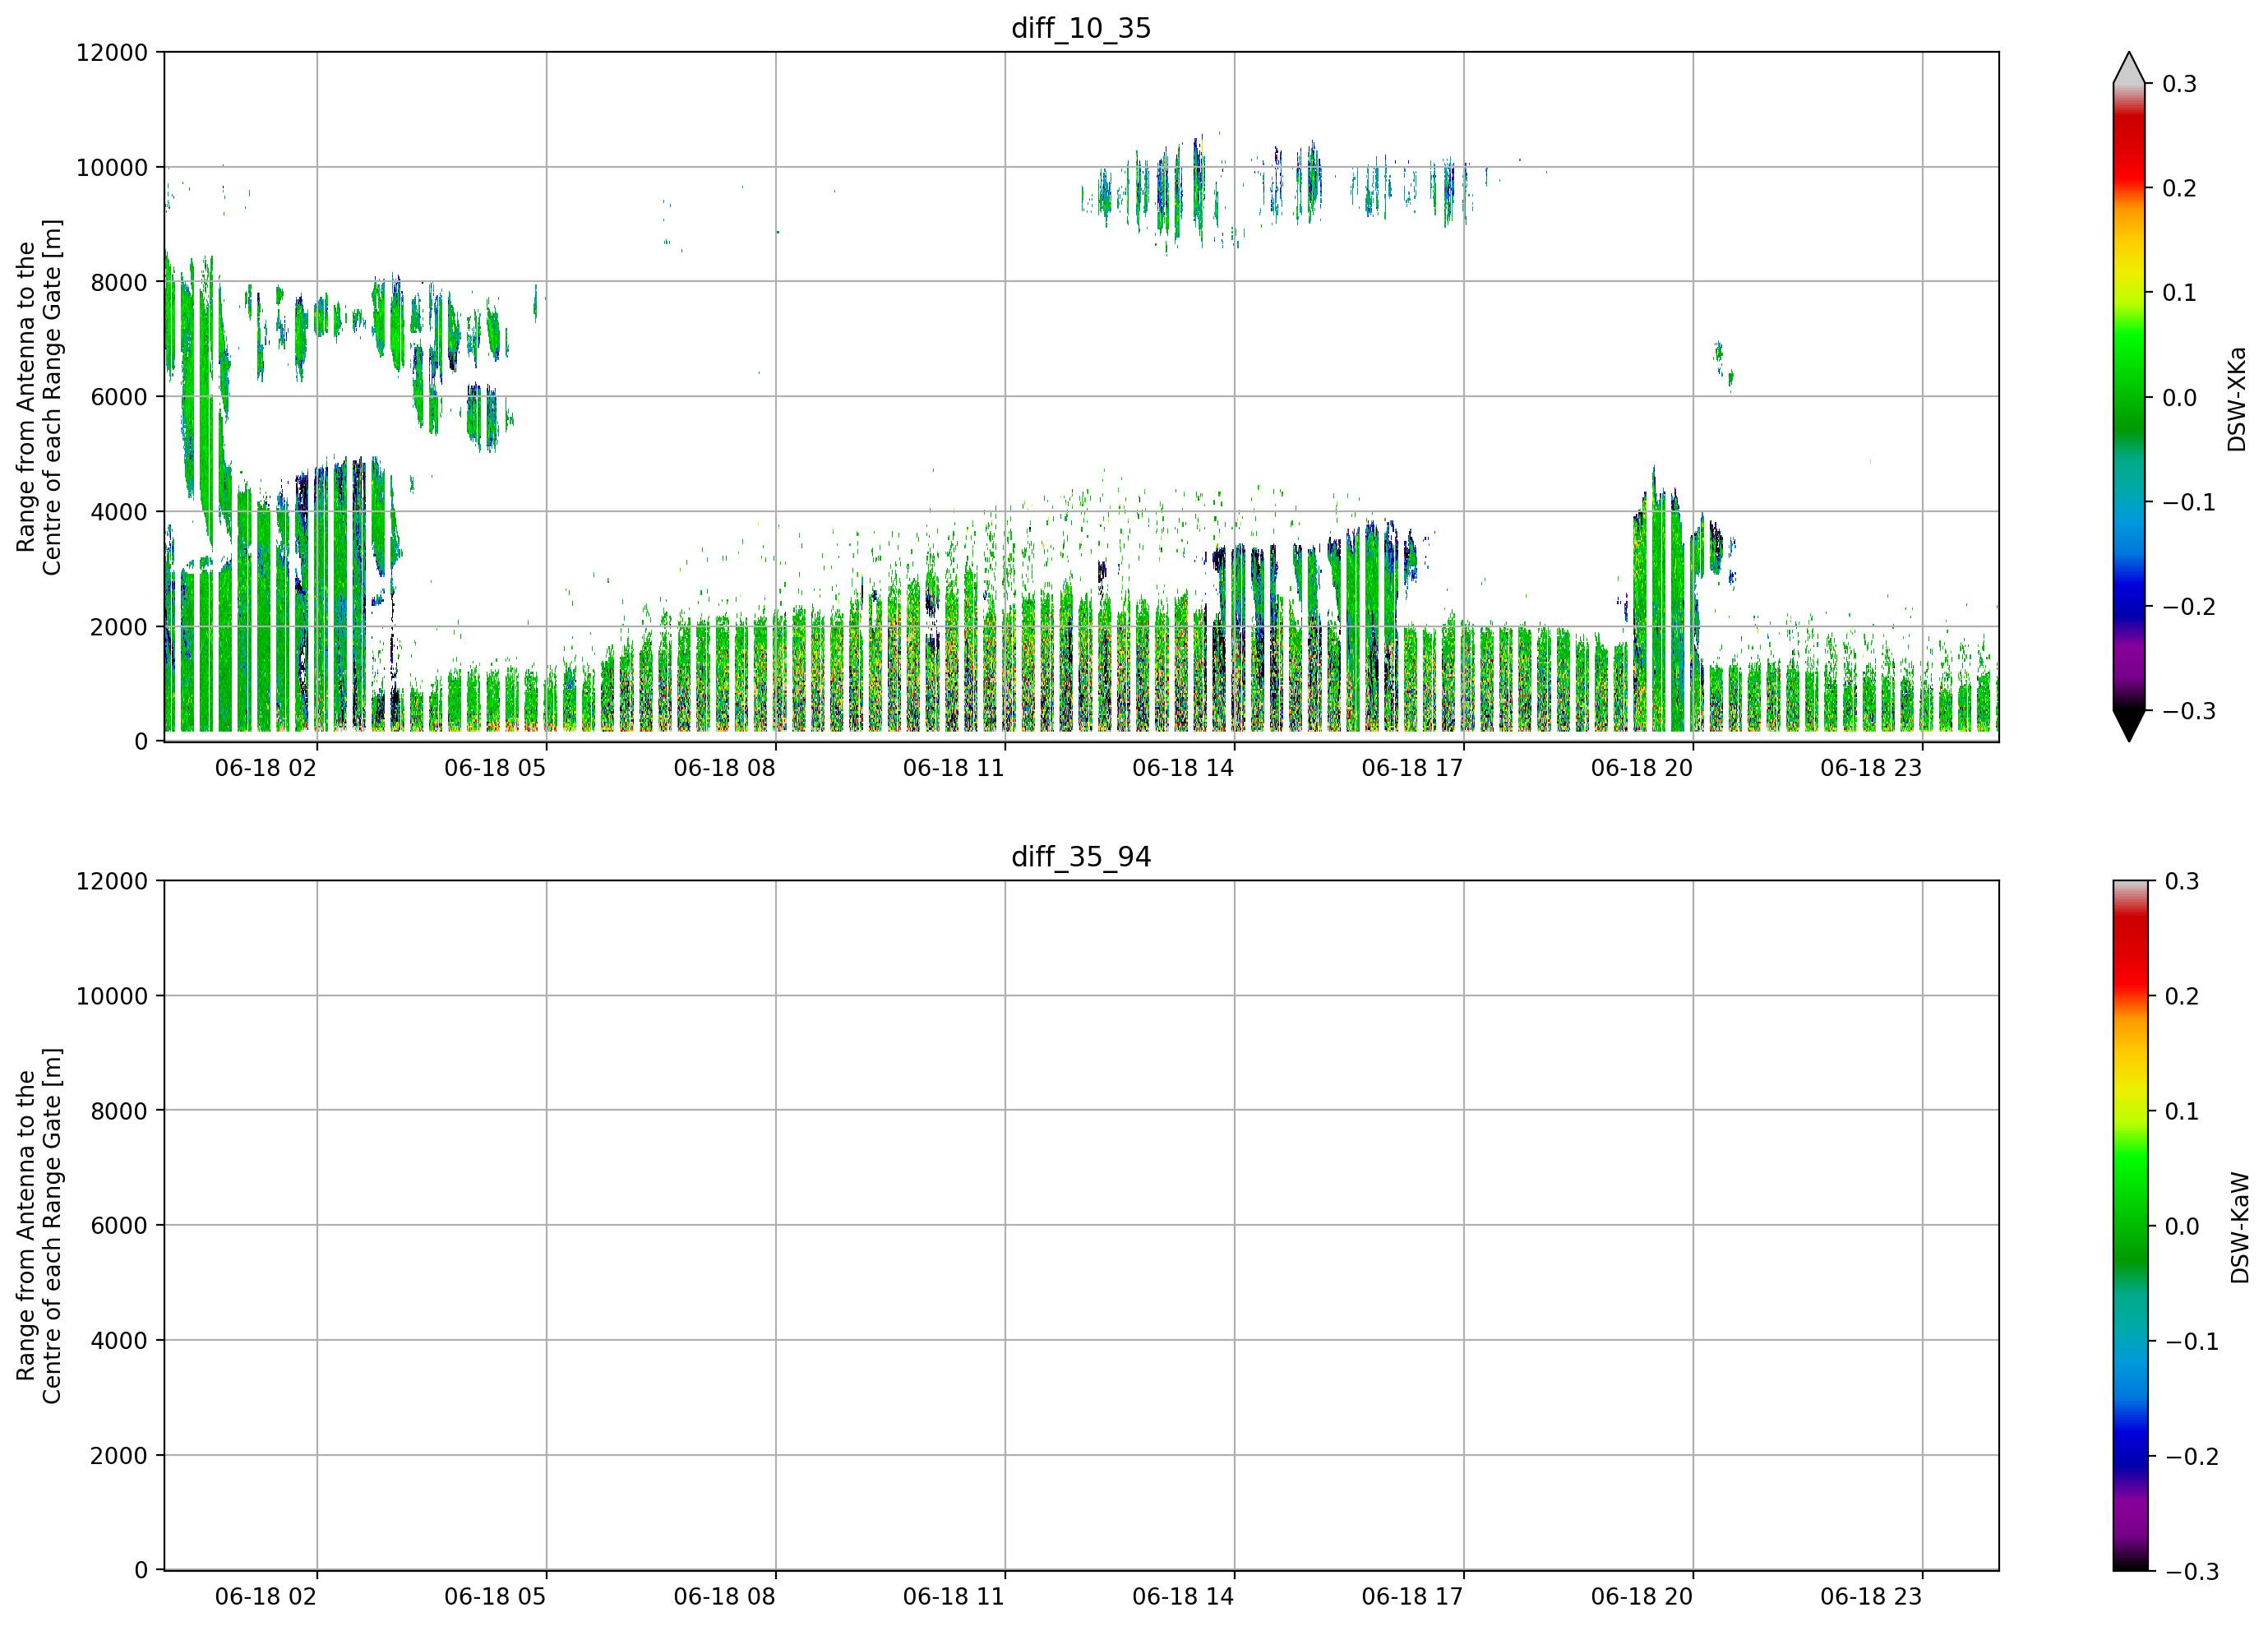Image resolution: width=2268 pixels, height=1626 pixels.
Task: Click the '0.0' tick on DSW-XKa colorbar
Action: click(2179, 398)
